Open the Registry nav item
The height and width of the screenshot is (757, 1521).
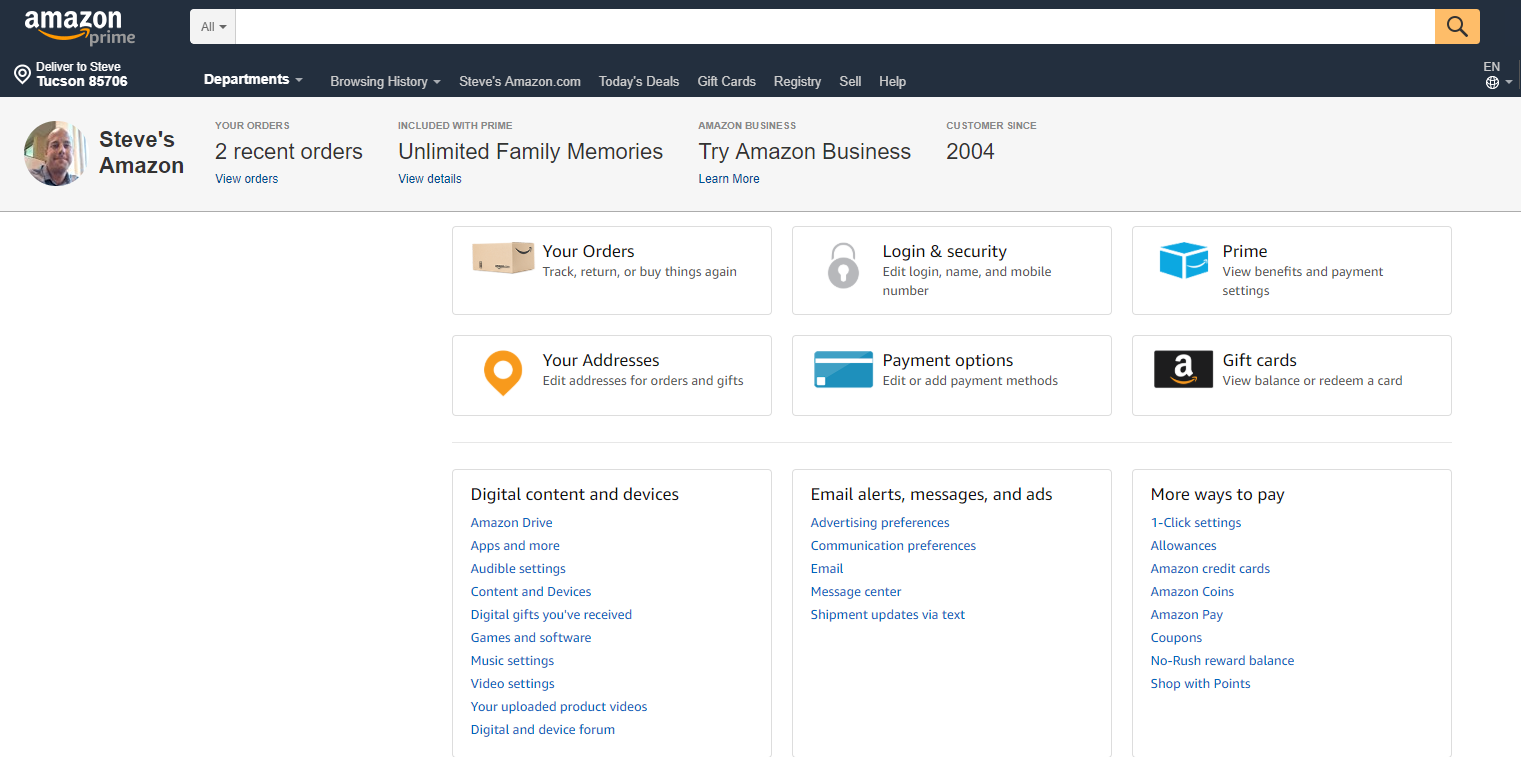click(797, 82)
